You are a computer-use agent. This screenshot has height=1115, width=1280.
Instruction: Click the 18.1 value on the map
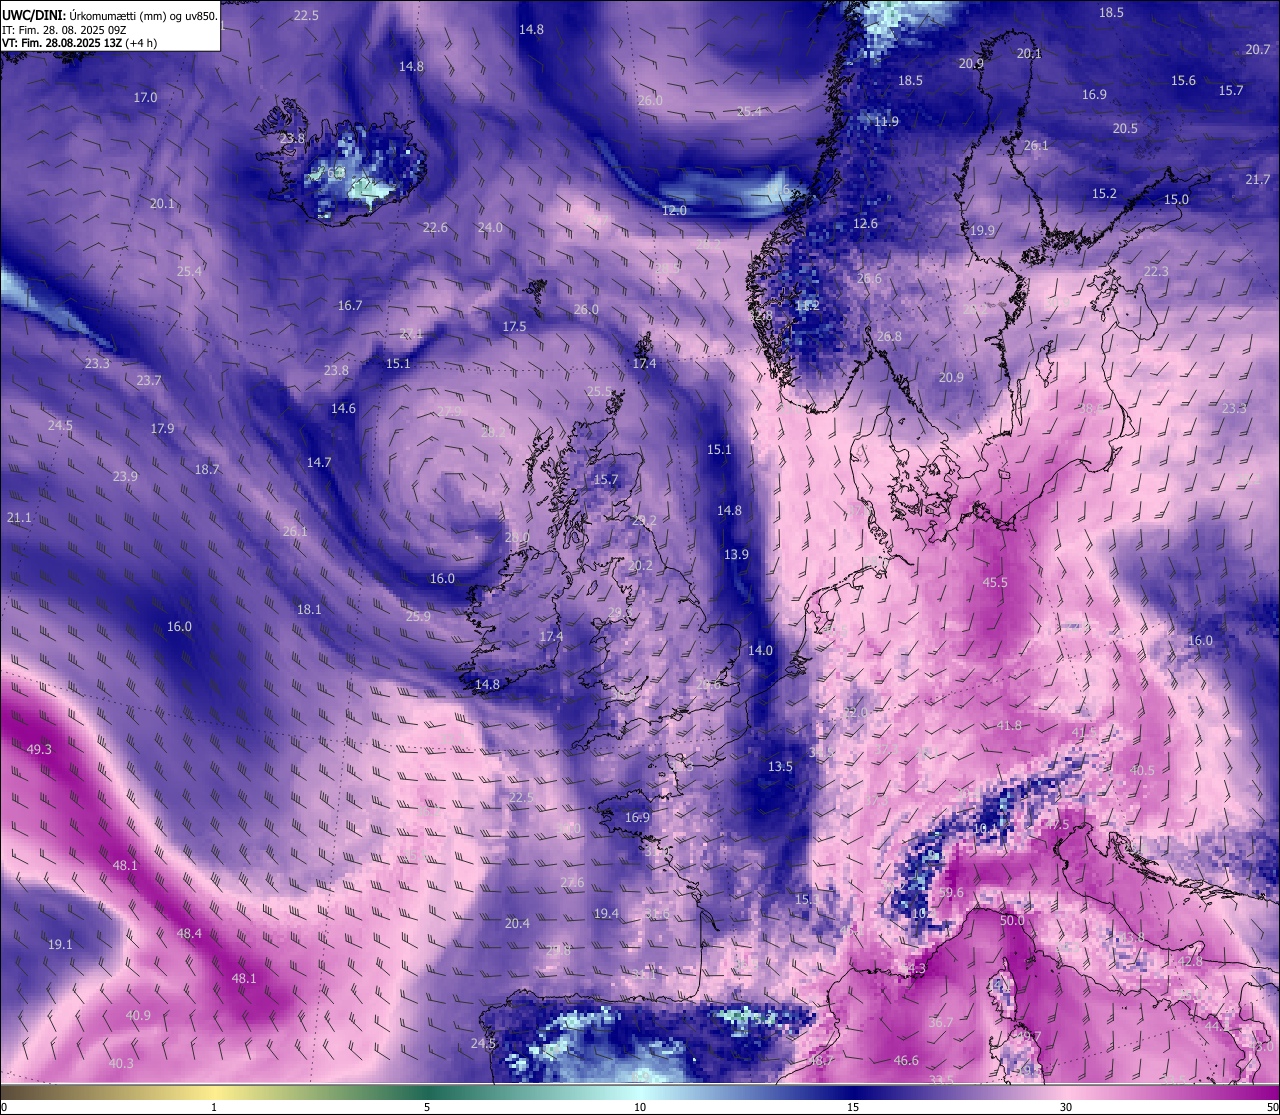click(309, 609)
